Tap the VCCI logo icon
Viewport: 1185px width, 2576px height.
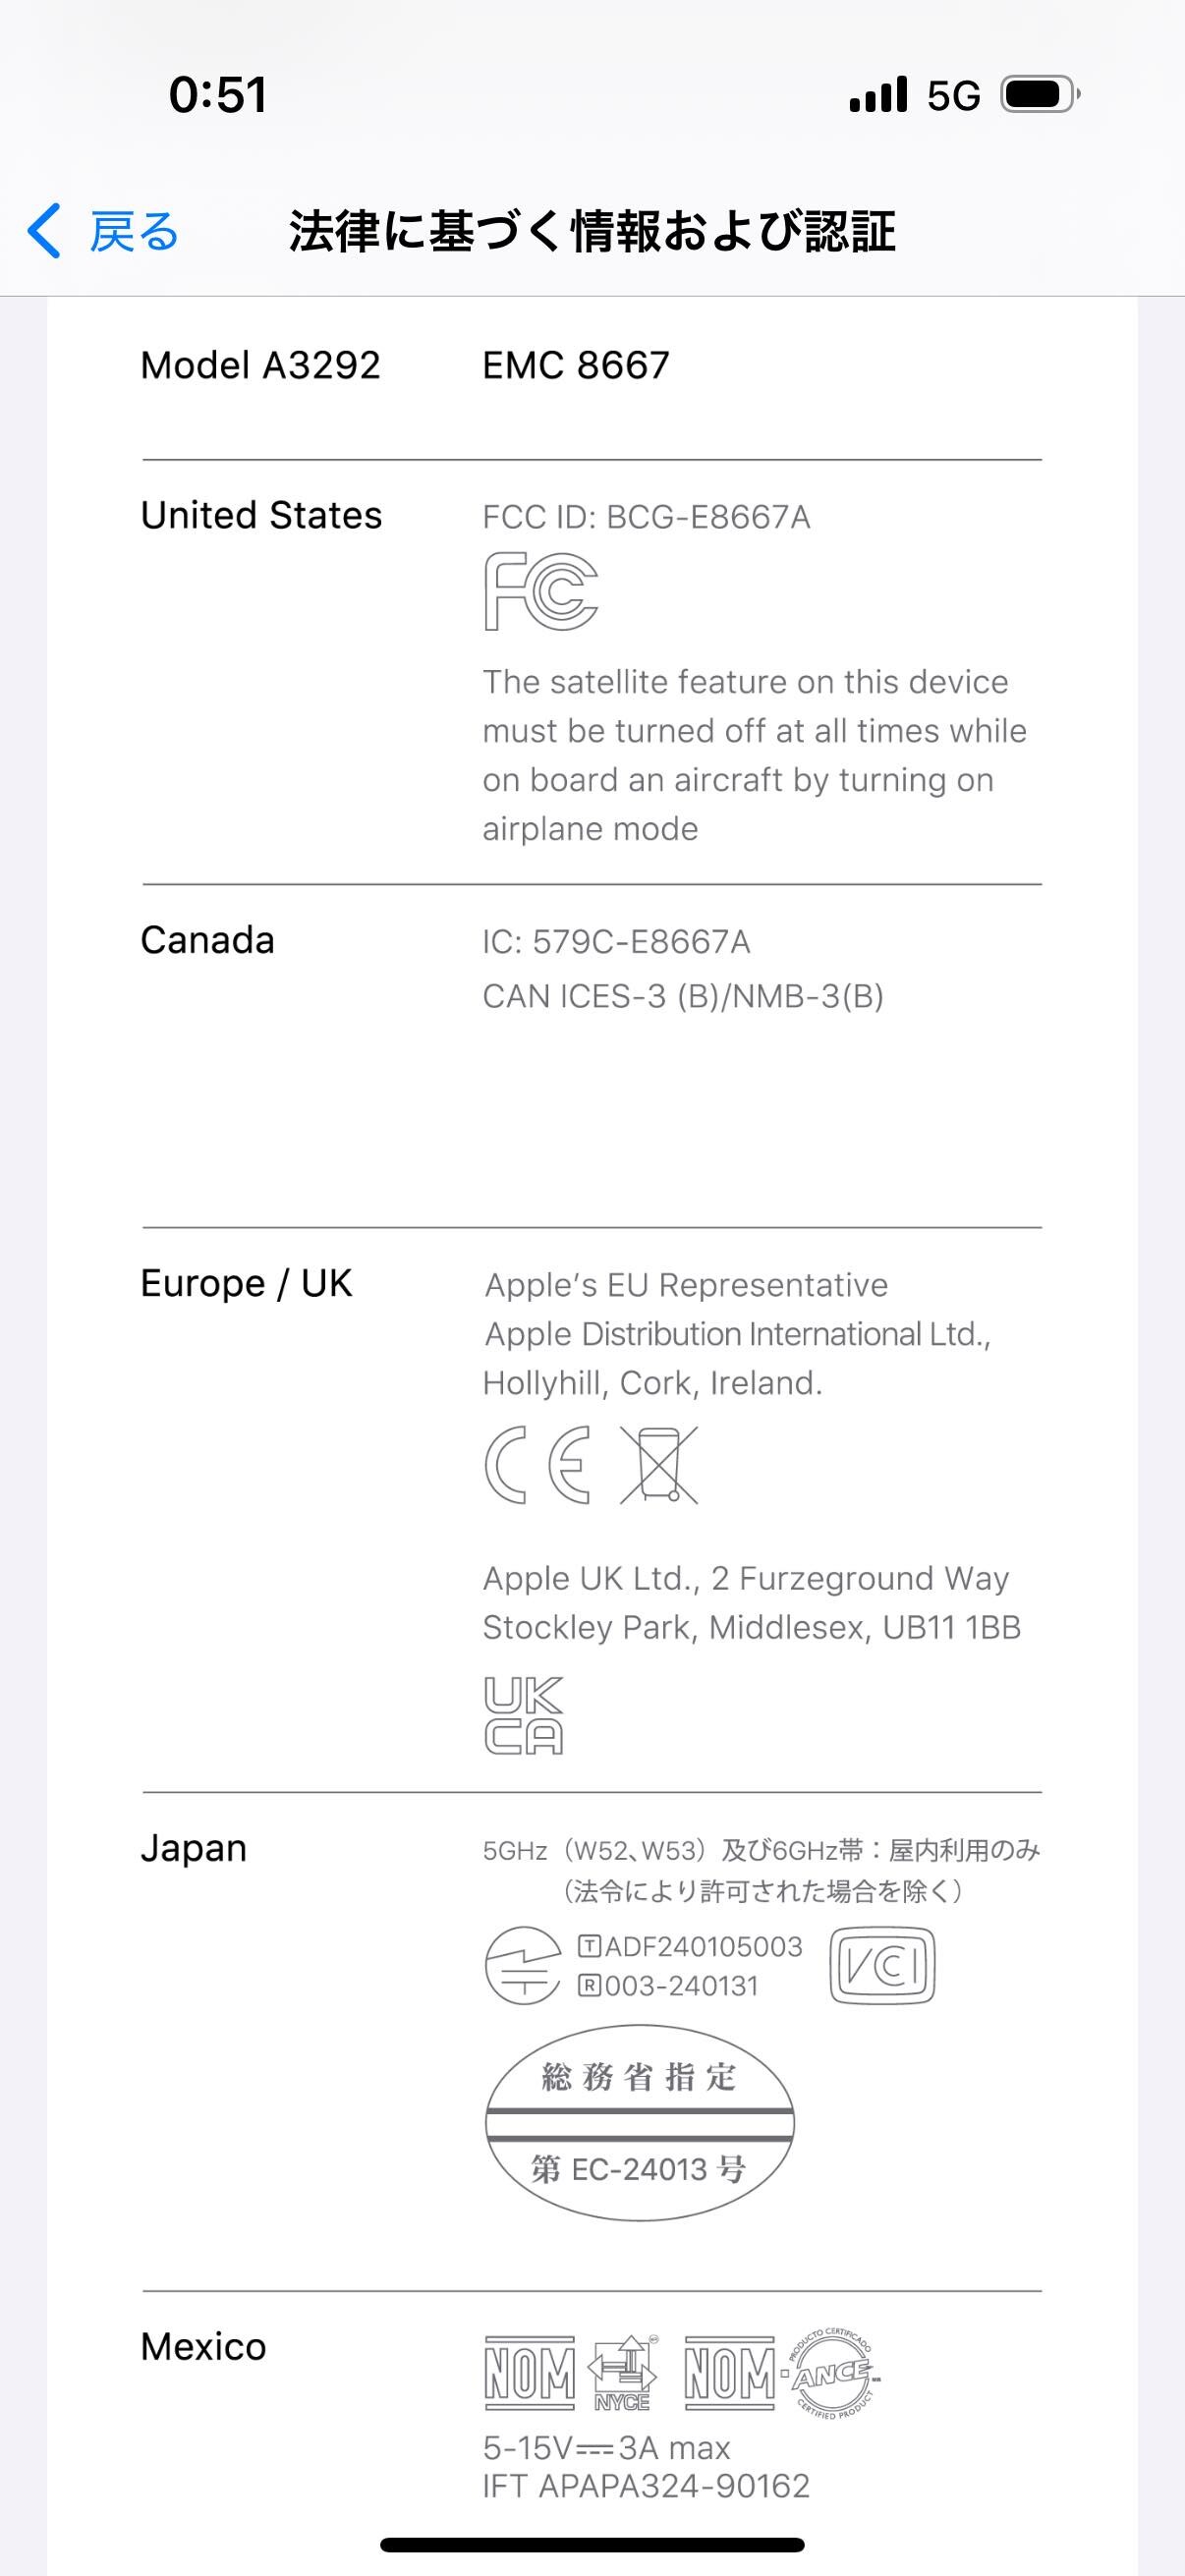tap(882, 1965)
